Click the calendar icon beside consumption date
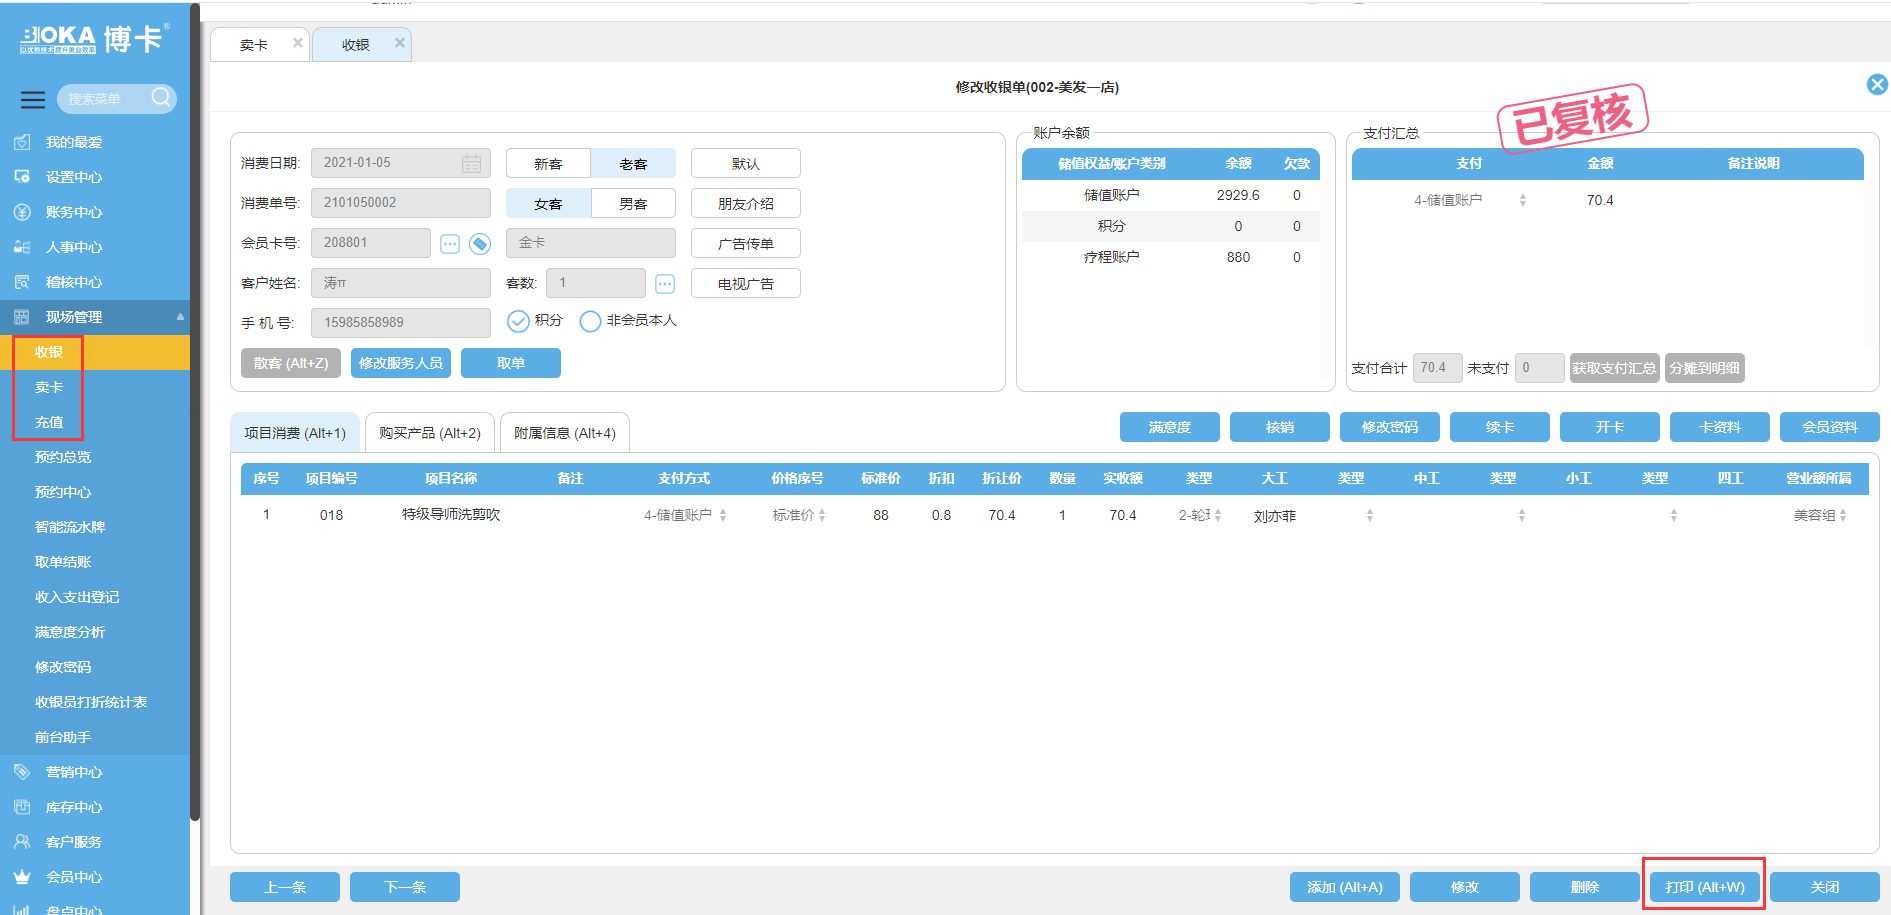This screenshot has width=1891, height=915. click(x=471, y=163)
